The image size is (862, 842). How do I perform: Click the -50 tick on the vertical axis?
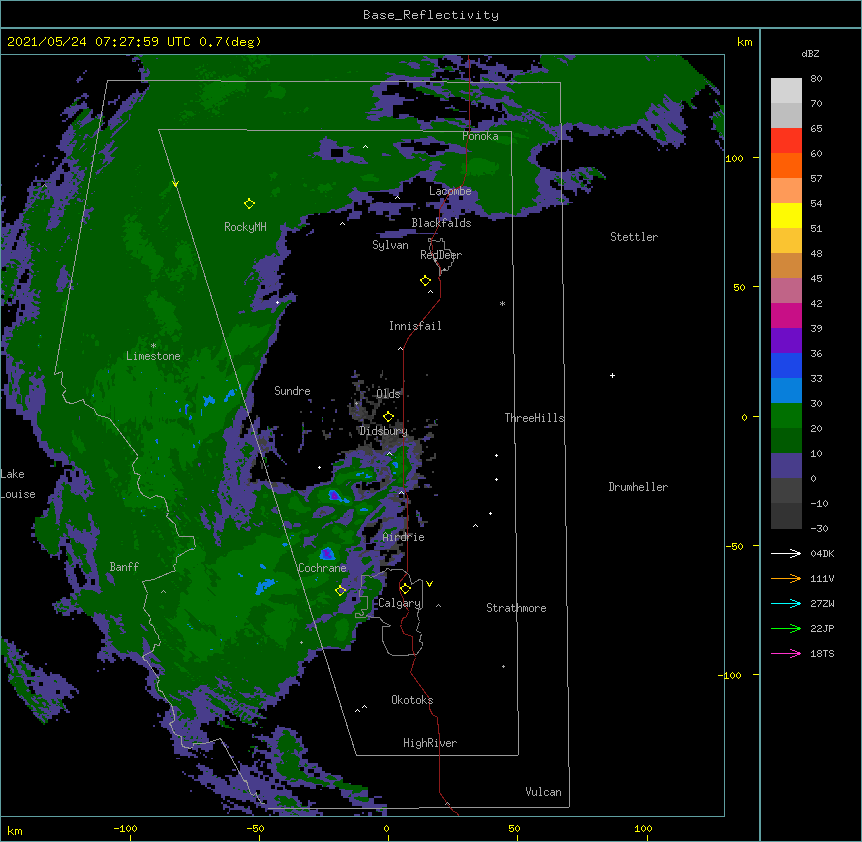click(x=734, y=546)
